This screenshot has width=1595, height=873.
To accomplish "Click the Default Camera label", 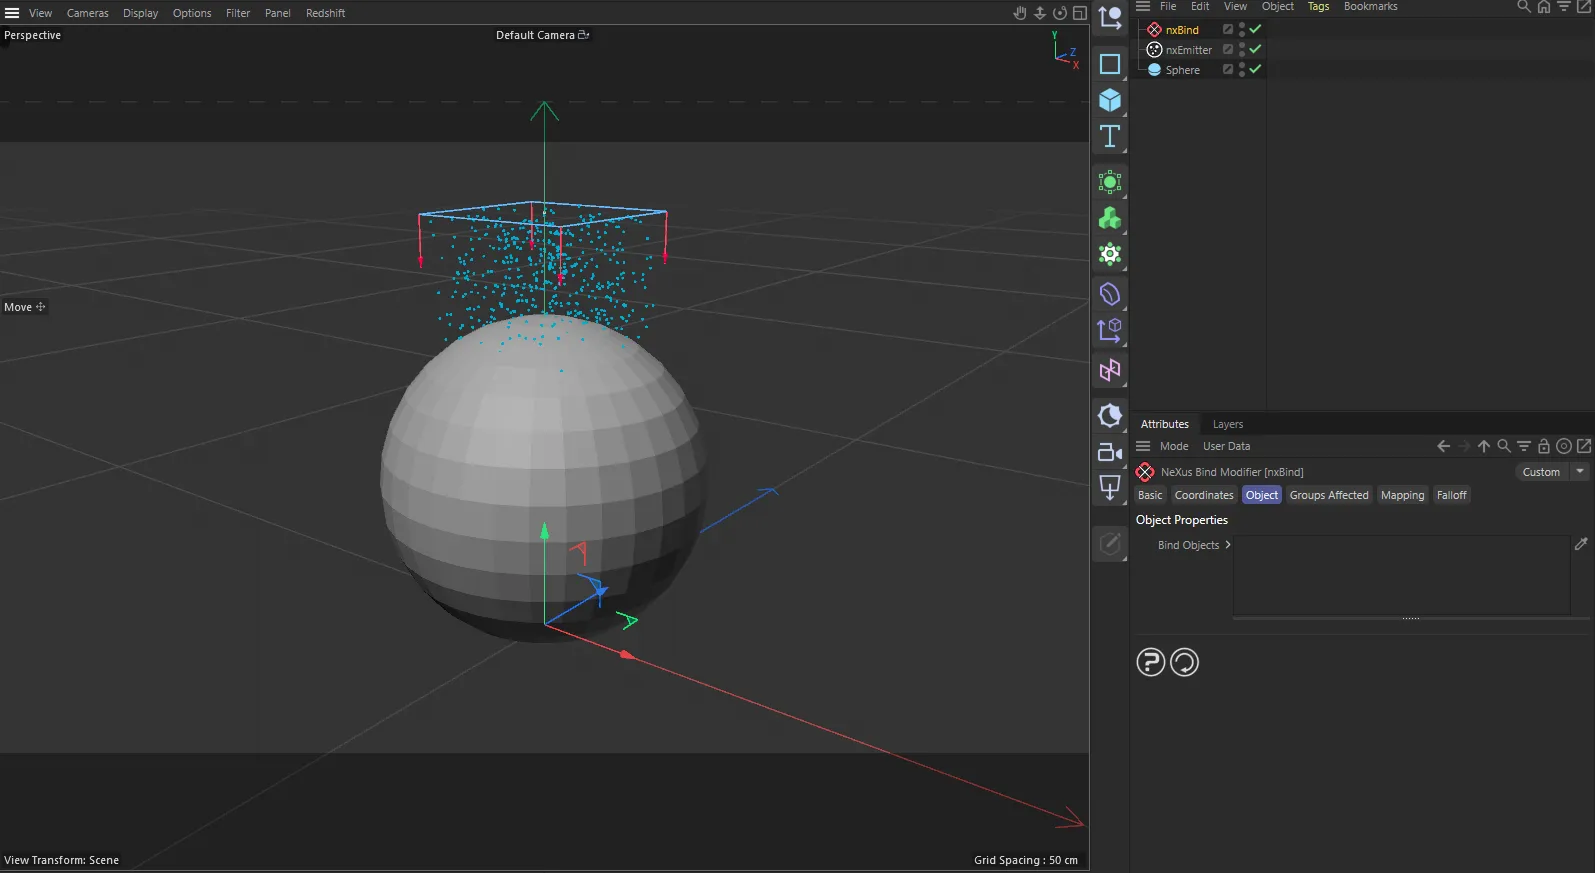I will pos(536,35).
